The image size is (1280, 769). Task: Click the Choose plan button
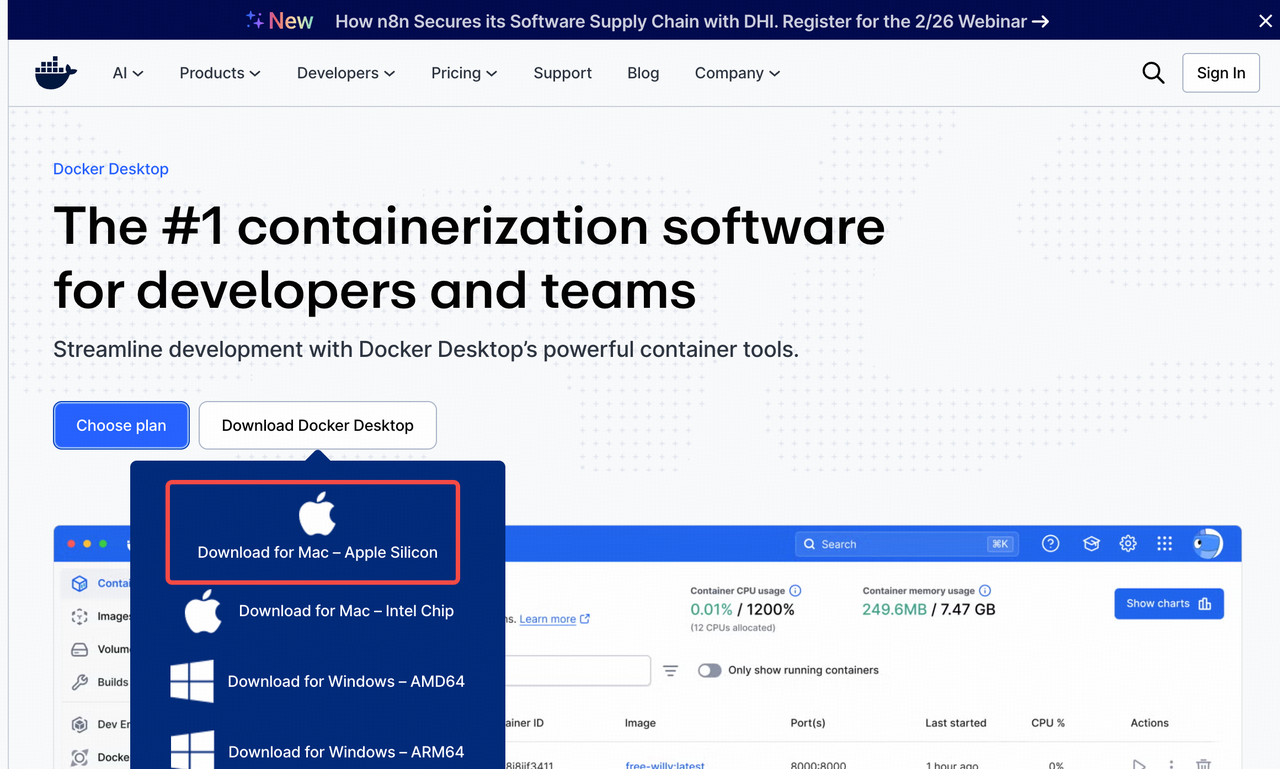[121, 426]
